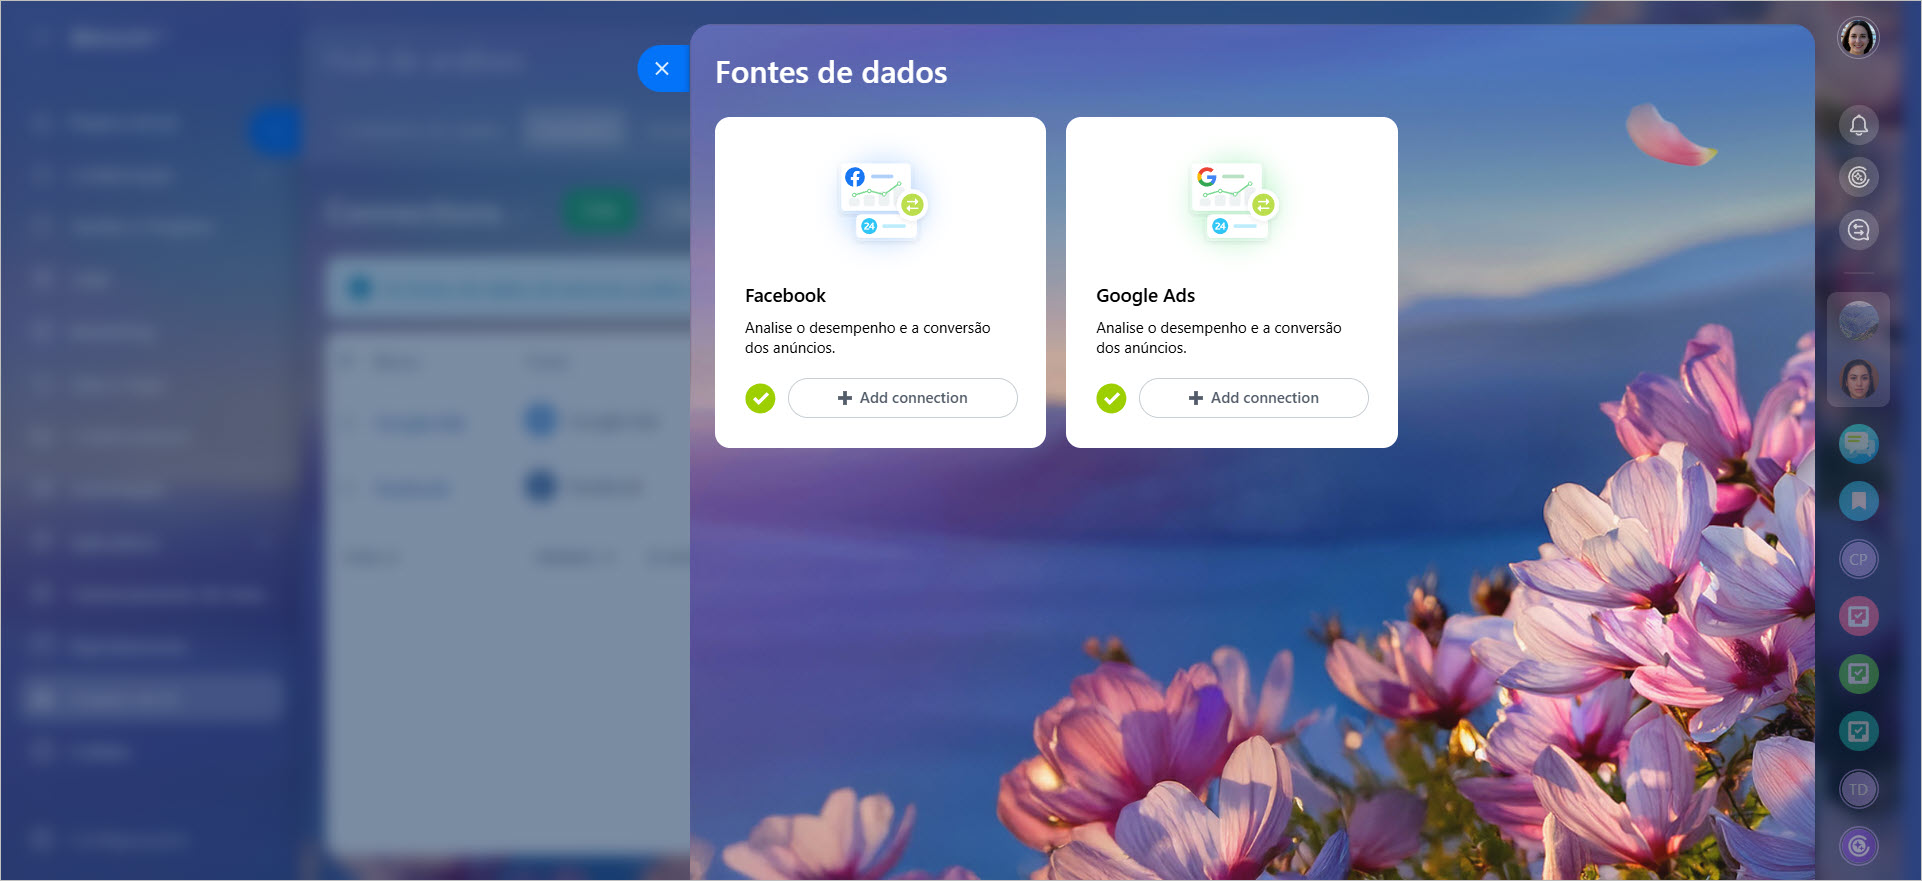
Task: Click the Fontes de dados heading
Action: click(831, 72)
